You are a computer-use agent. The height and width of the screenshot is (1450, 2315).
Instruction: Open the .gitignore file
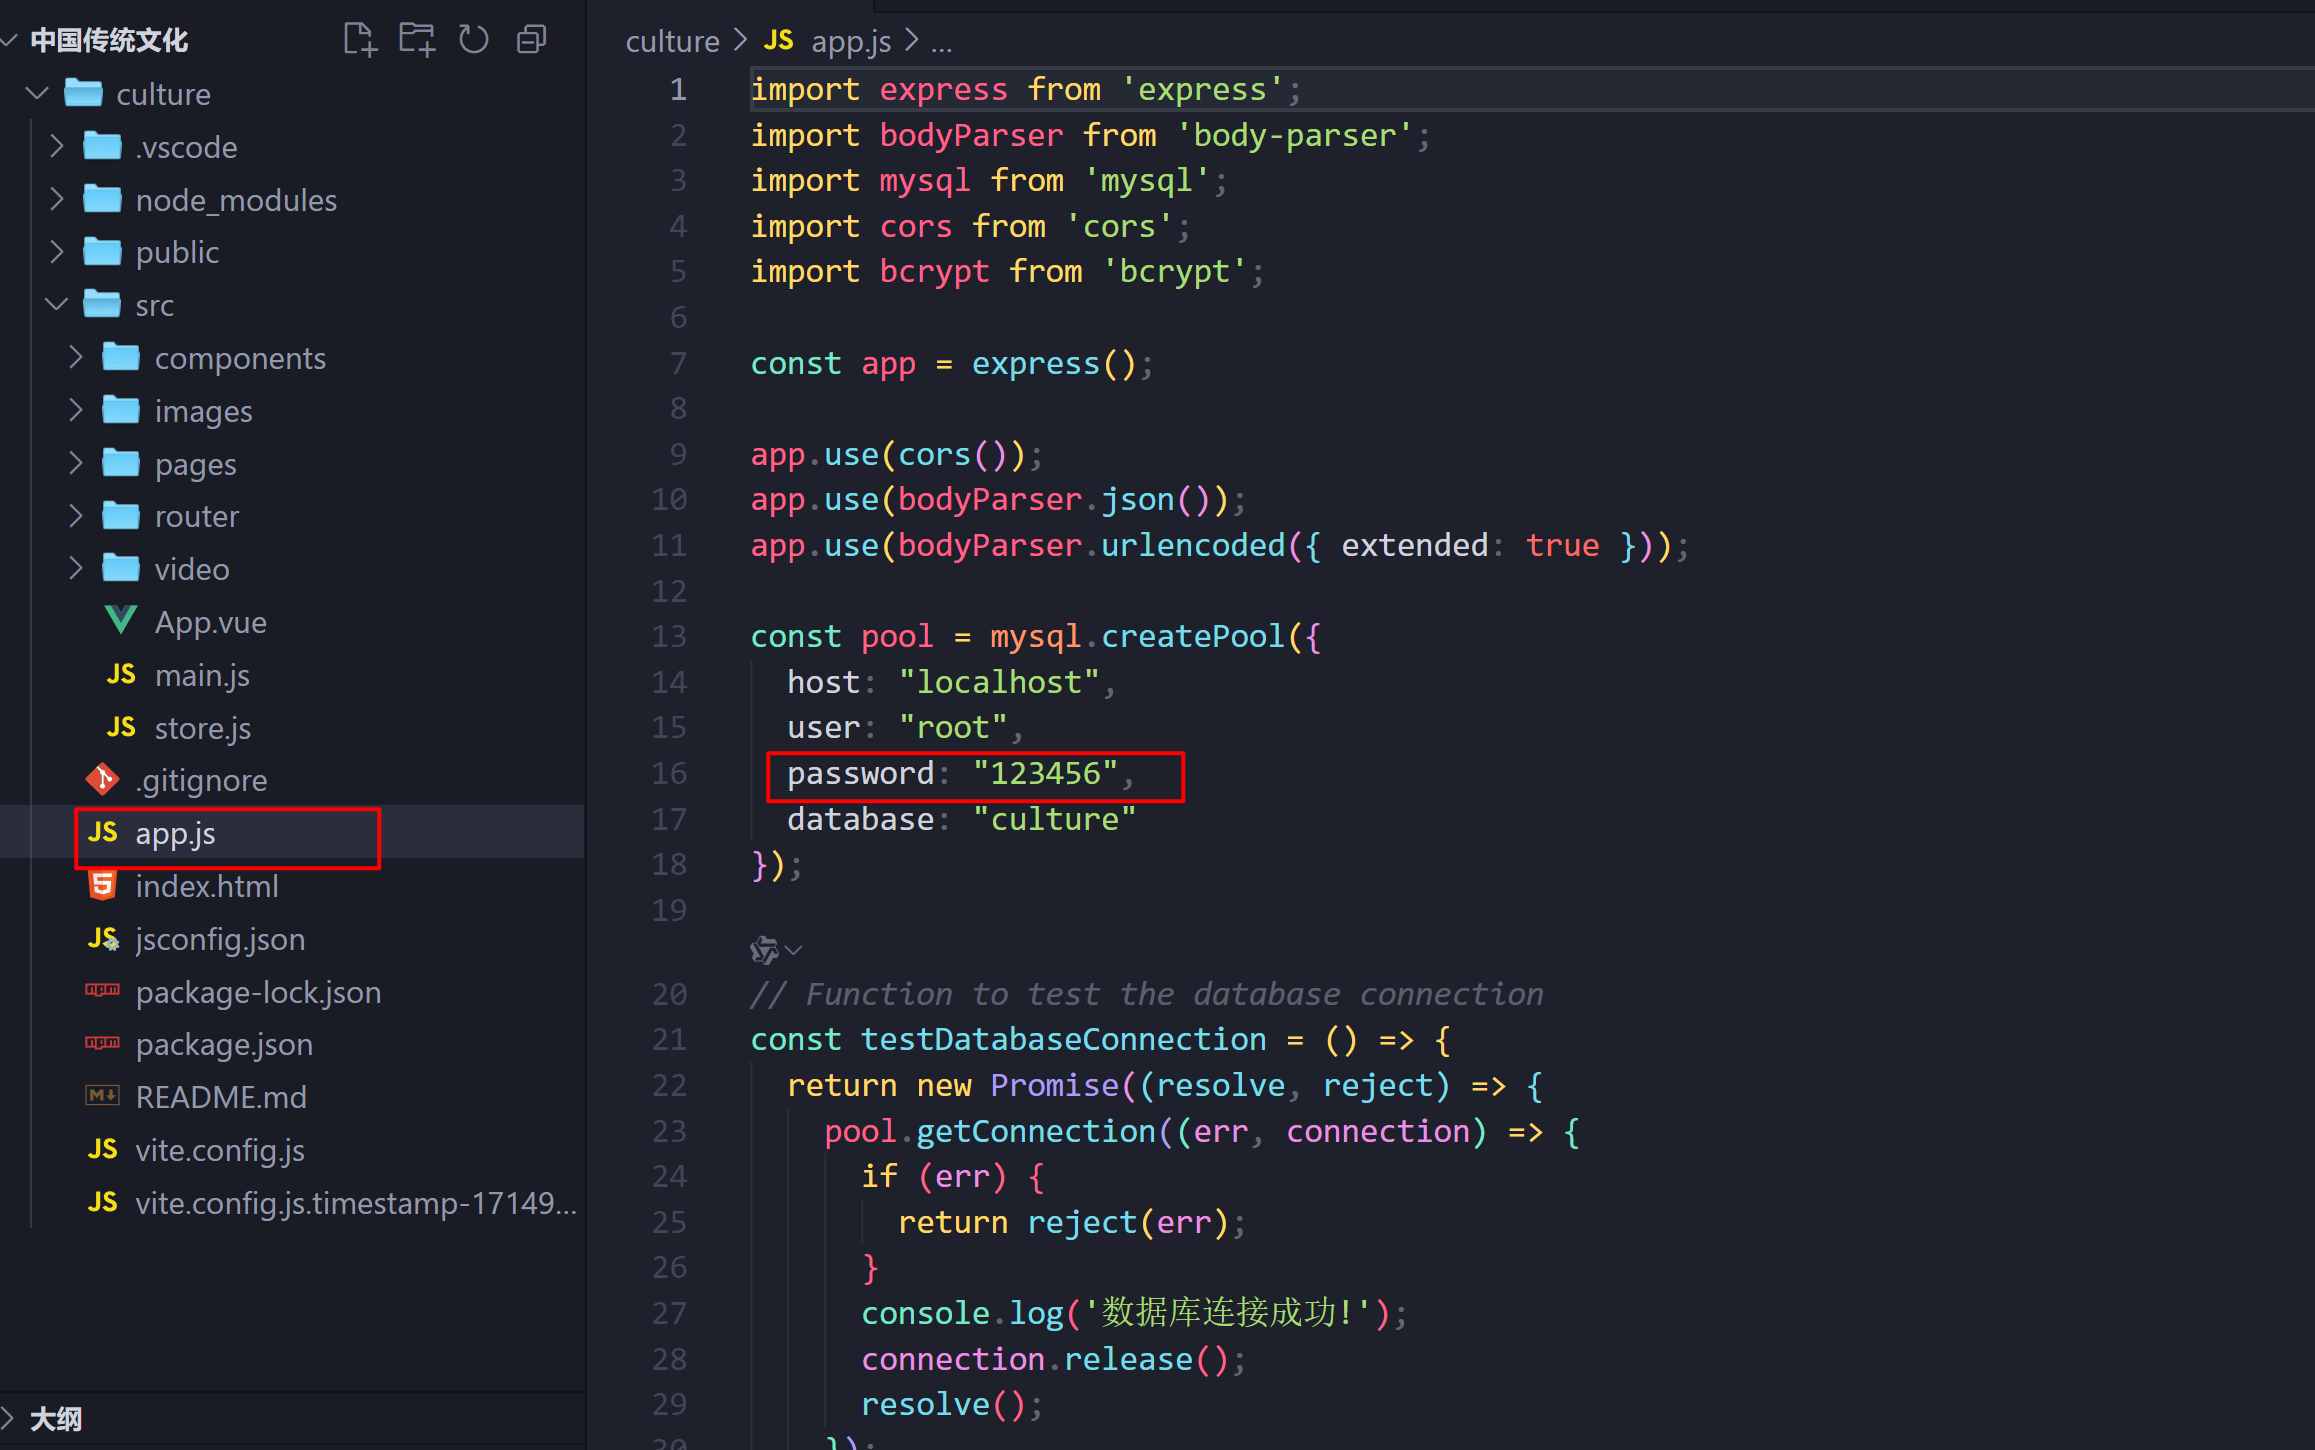(x=201, y=780)
